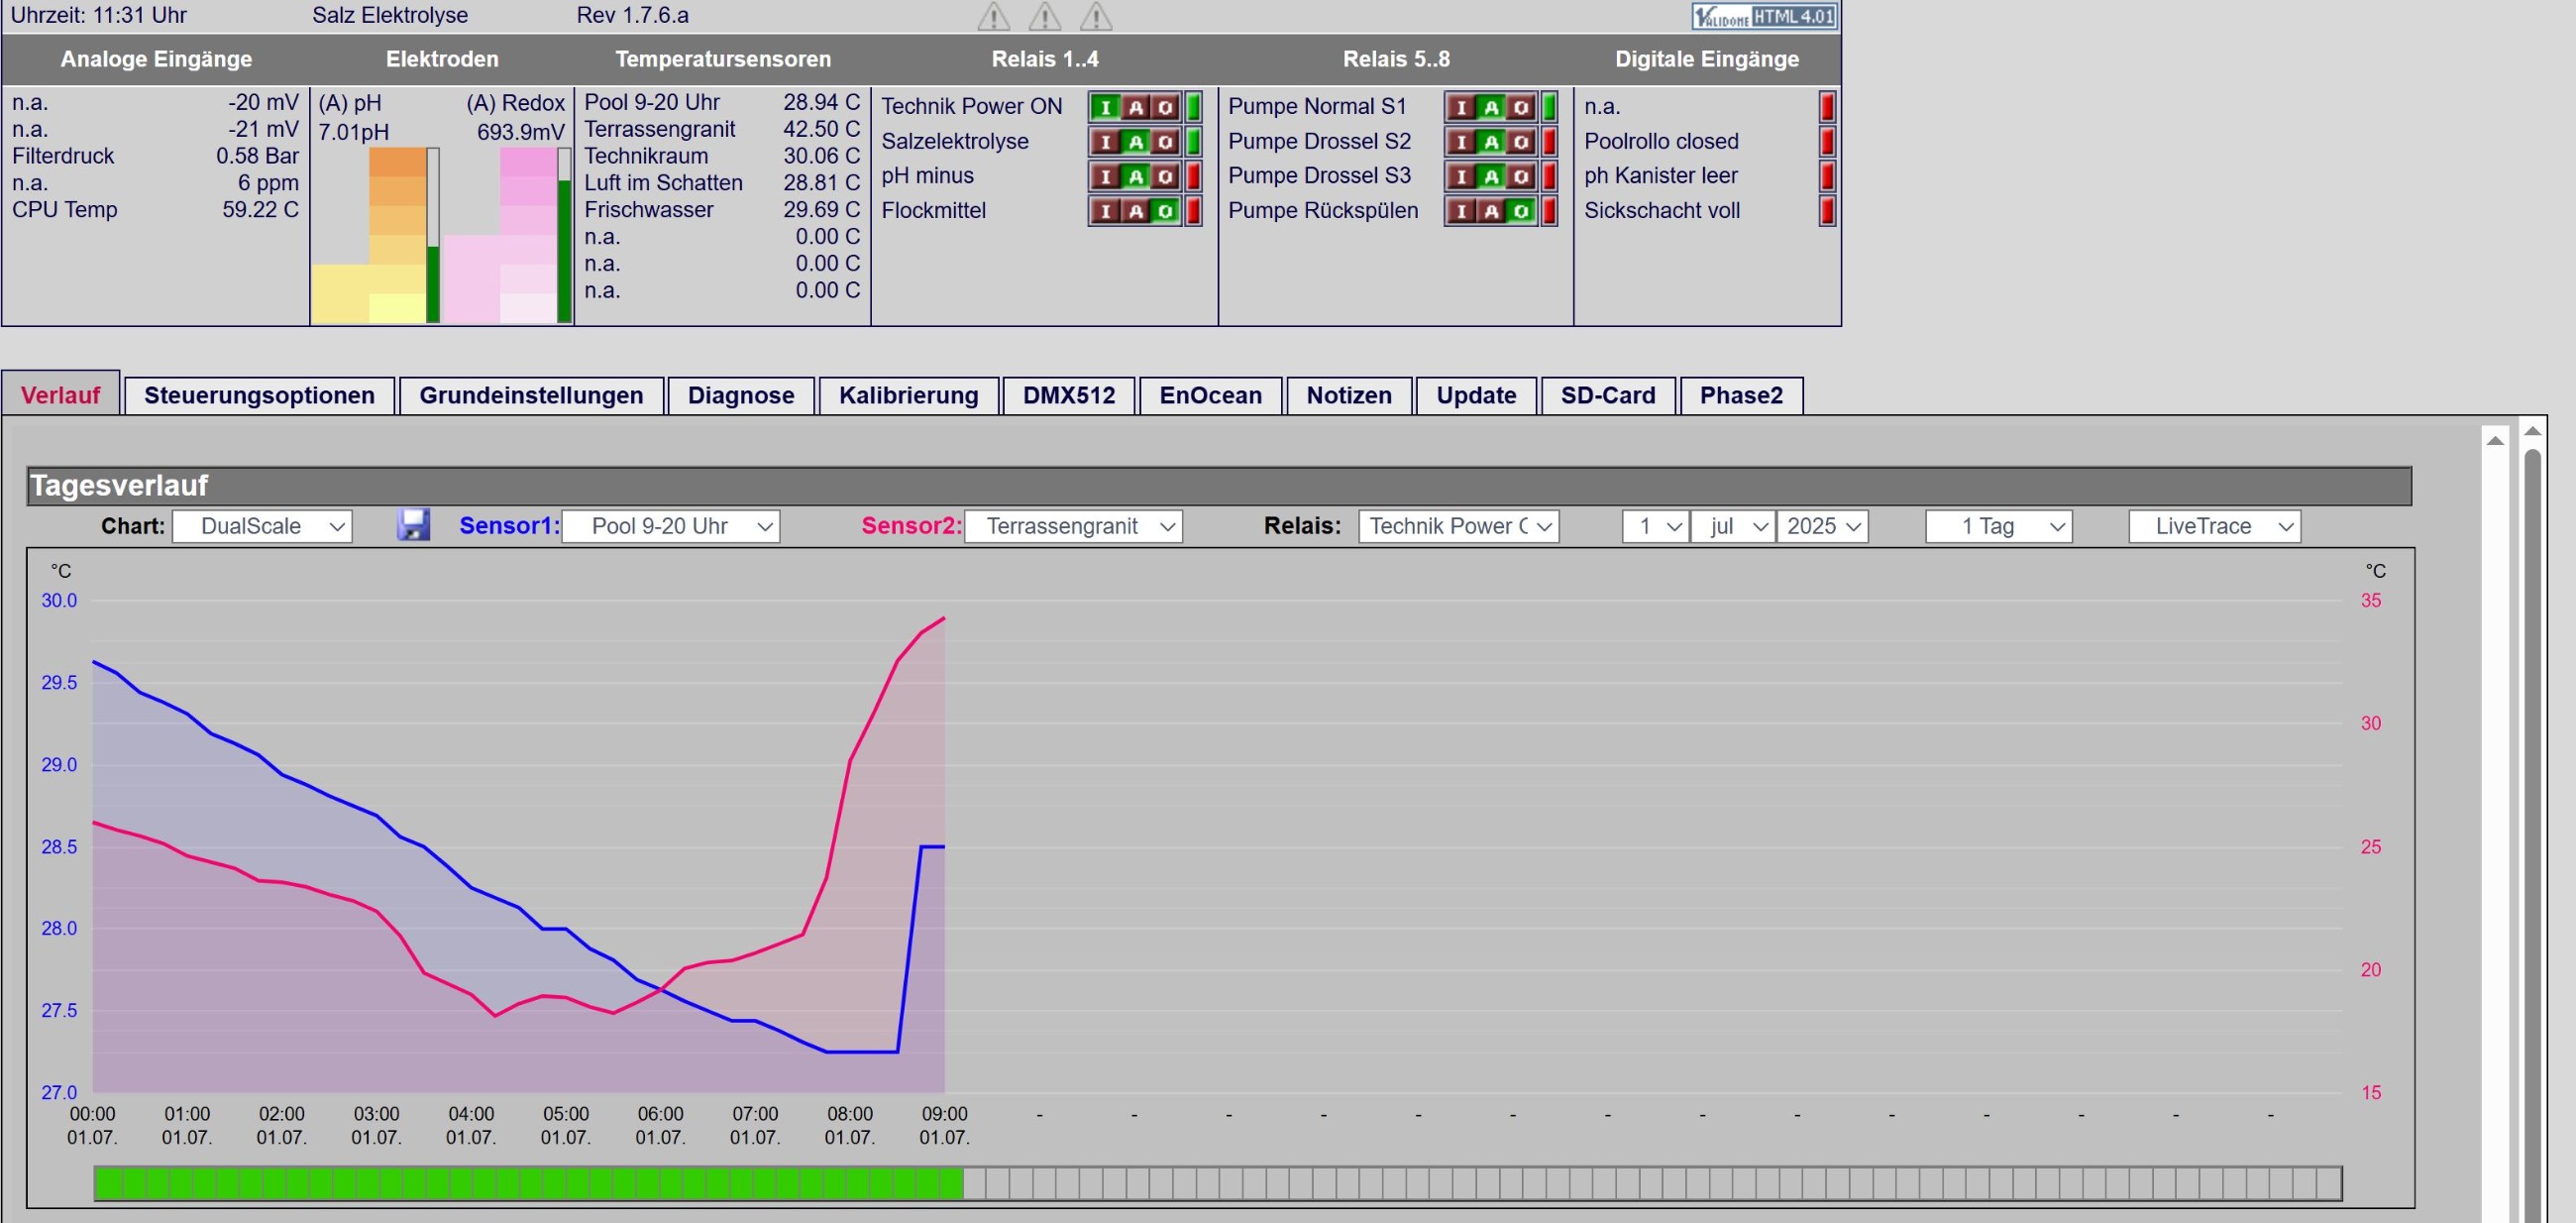This screenshot has height=1223, width=2576.
Task: Open the EnOcean tab
Action: click(x=1210, y=396)
